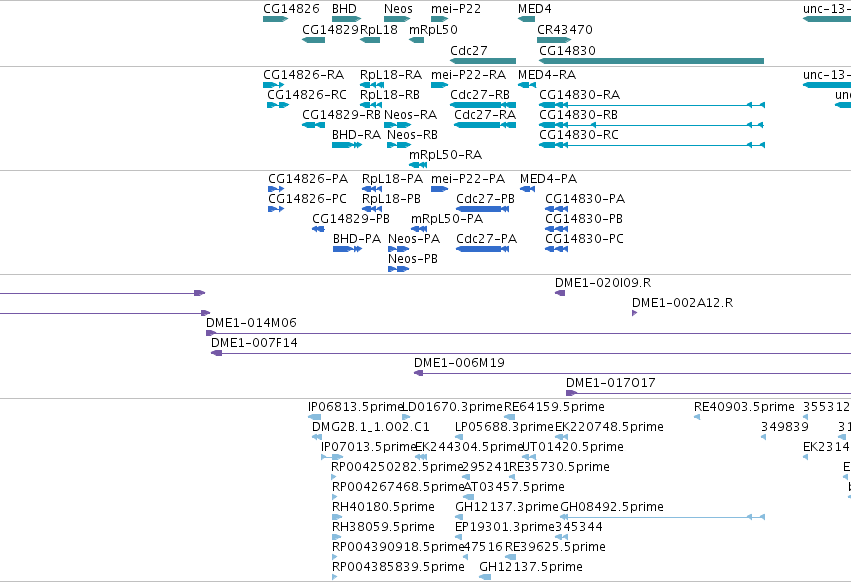Screen dimensions: 851x582
Task: Select EST IP06813.5prime
Action: click(355, 407)
